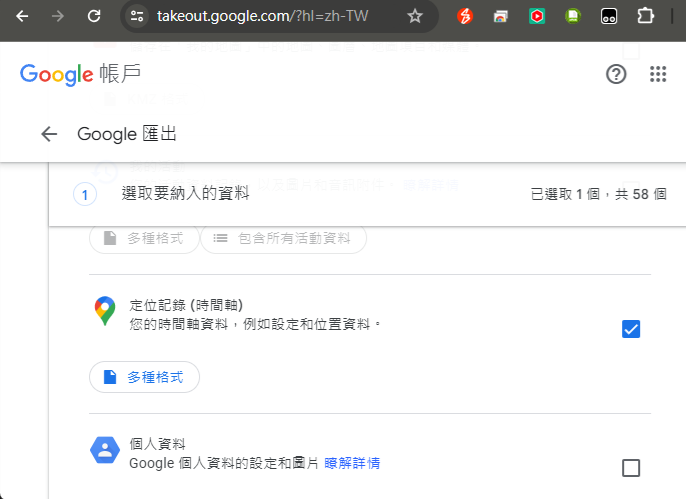Click 個人資料 title text

click(x=158, y=444)
